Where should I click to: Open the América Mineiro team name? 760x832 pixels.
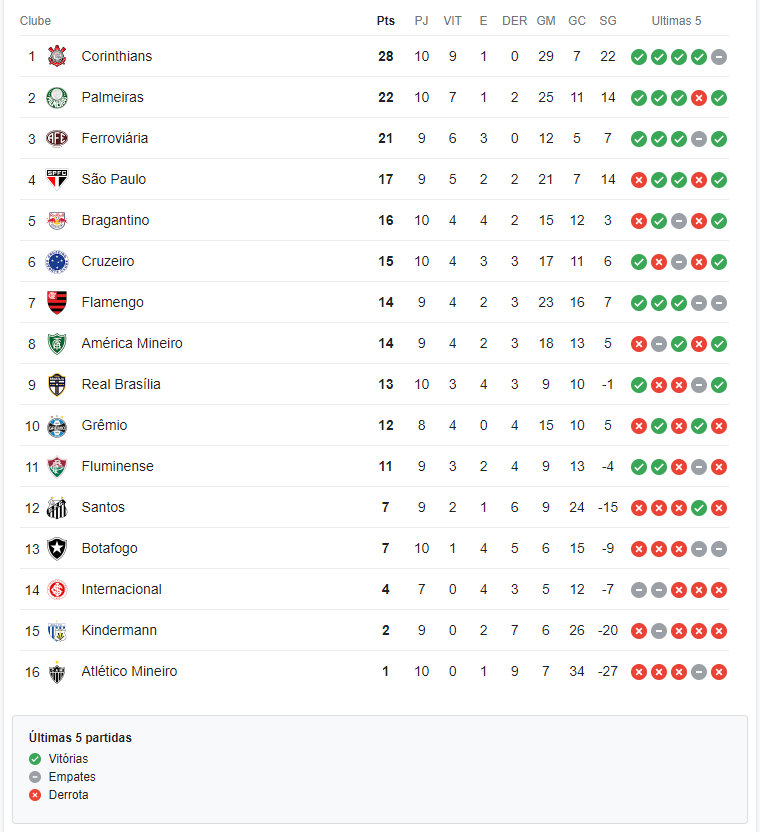(x=132, y=343)
